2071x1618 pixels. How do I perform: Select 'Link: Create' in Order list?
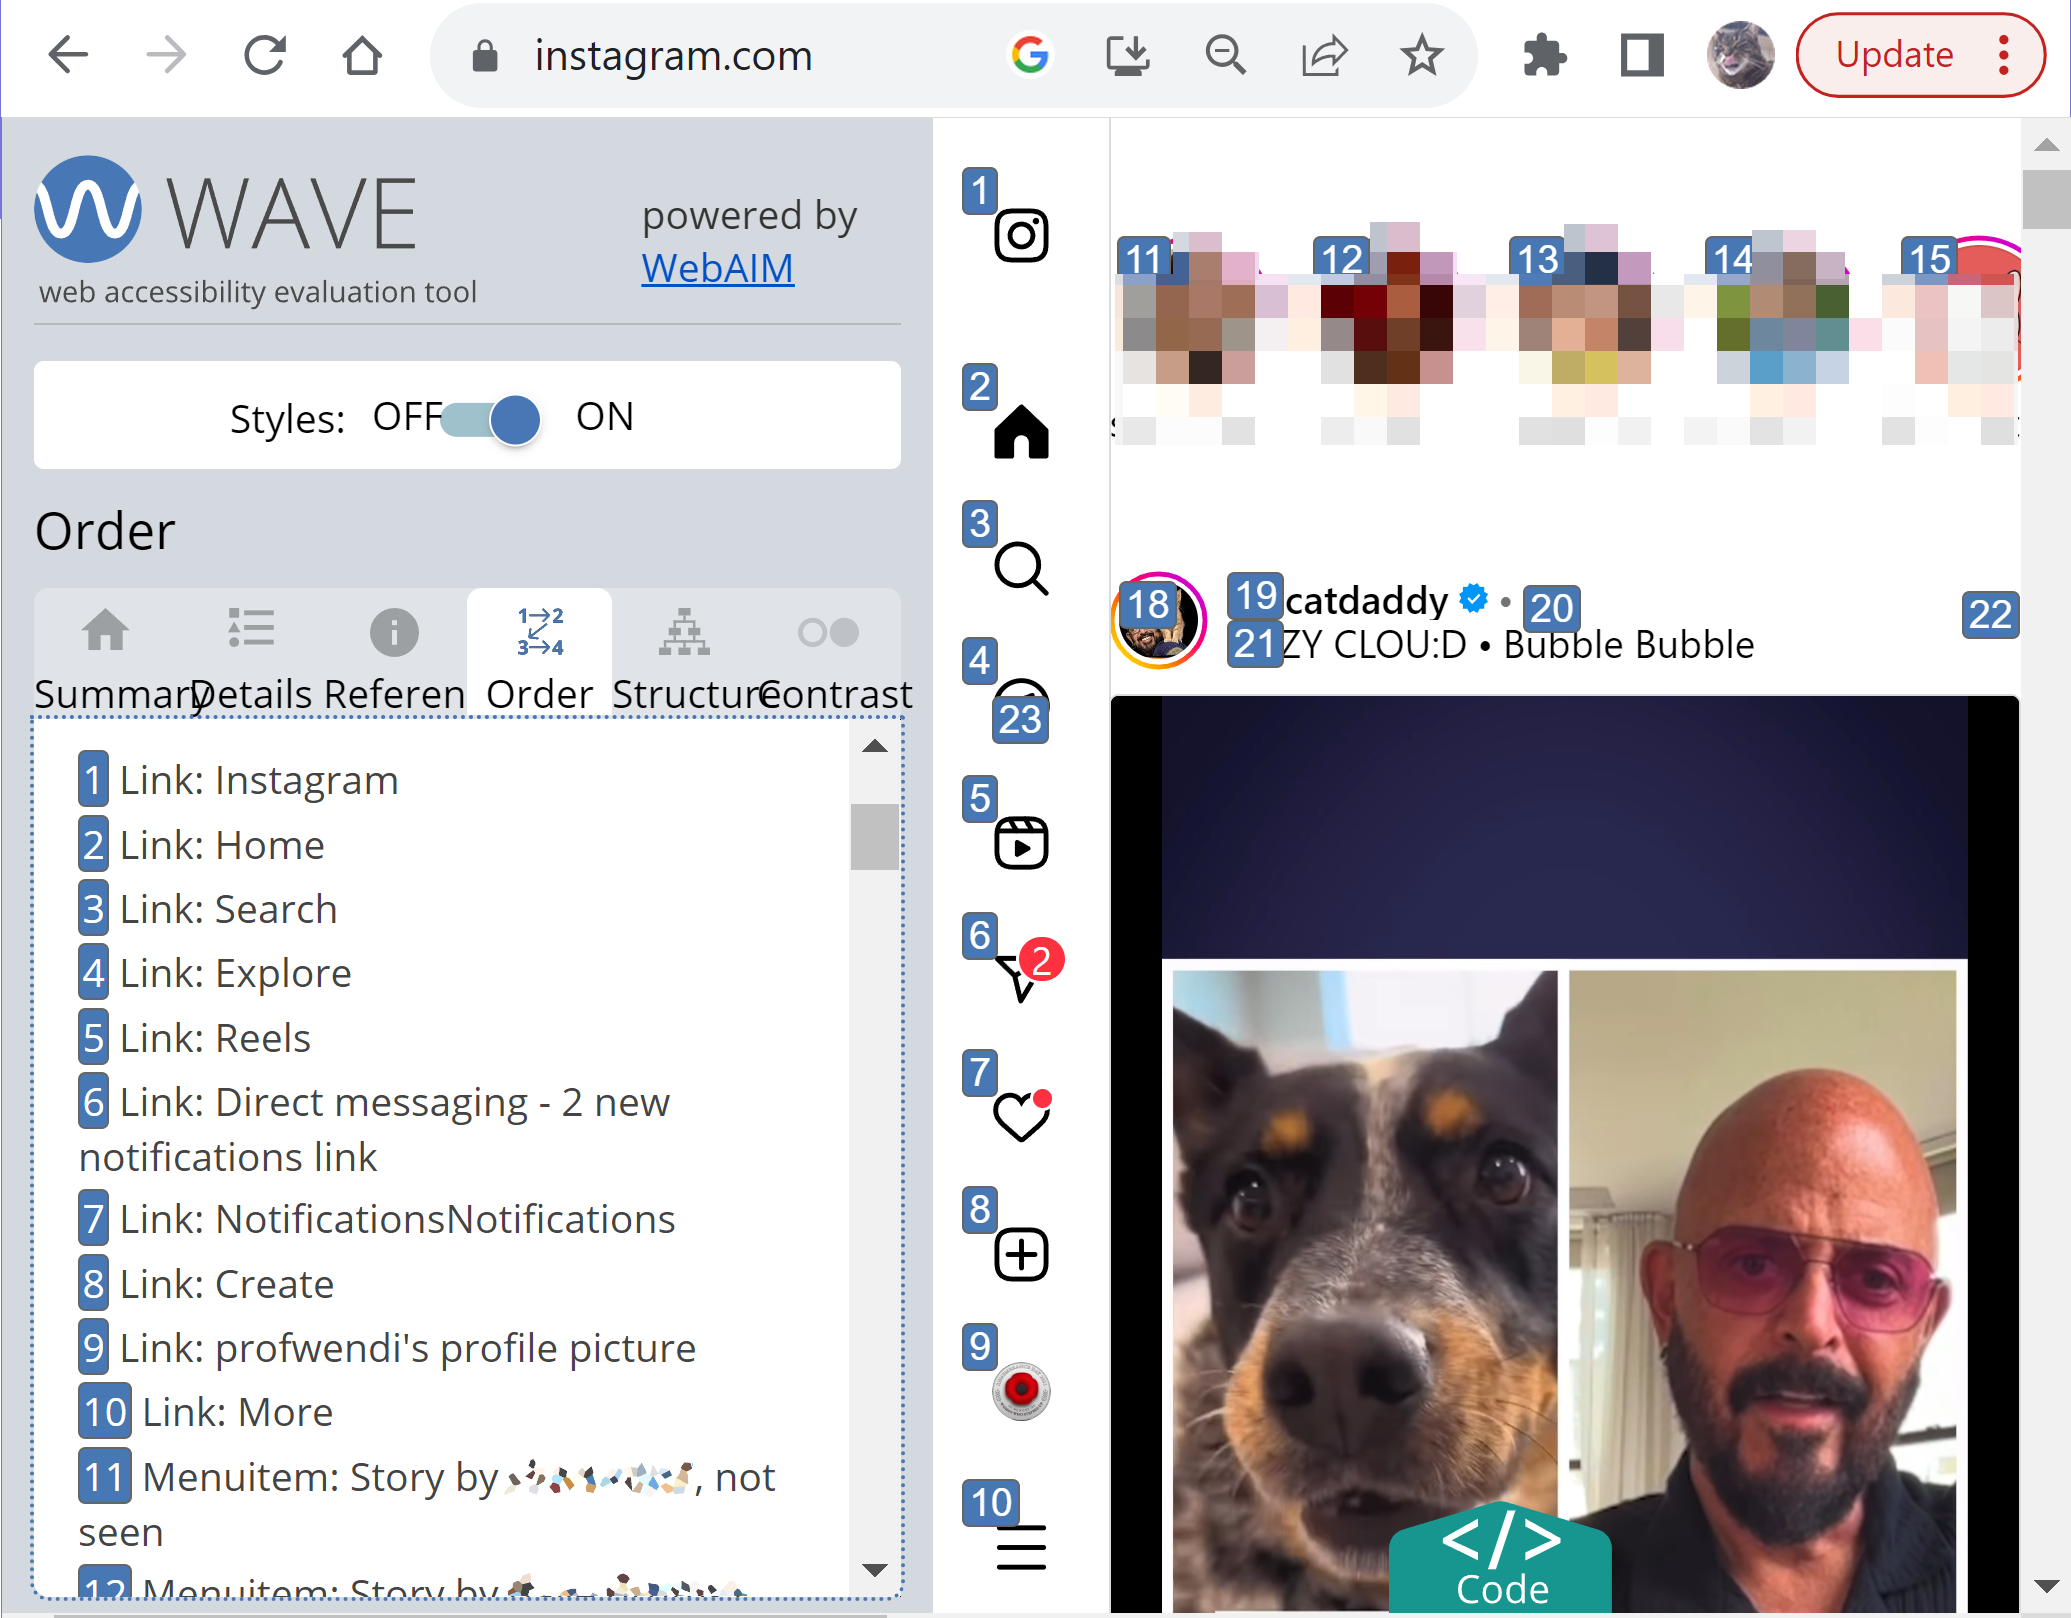click(x=207, y=1284)
